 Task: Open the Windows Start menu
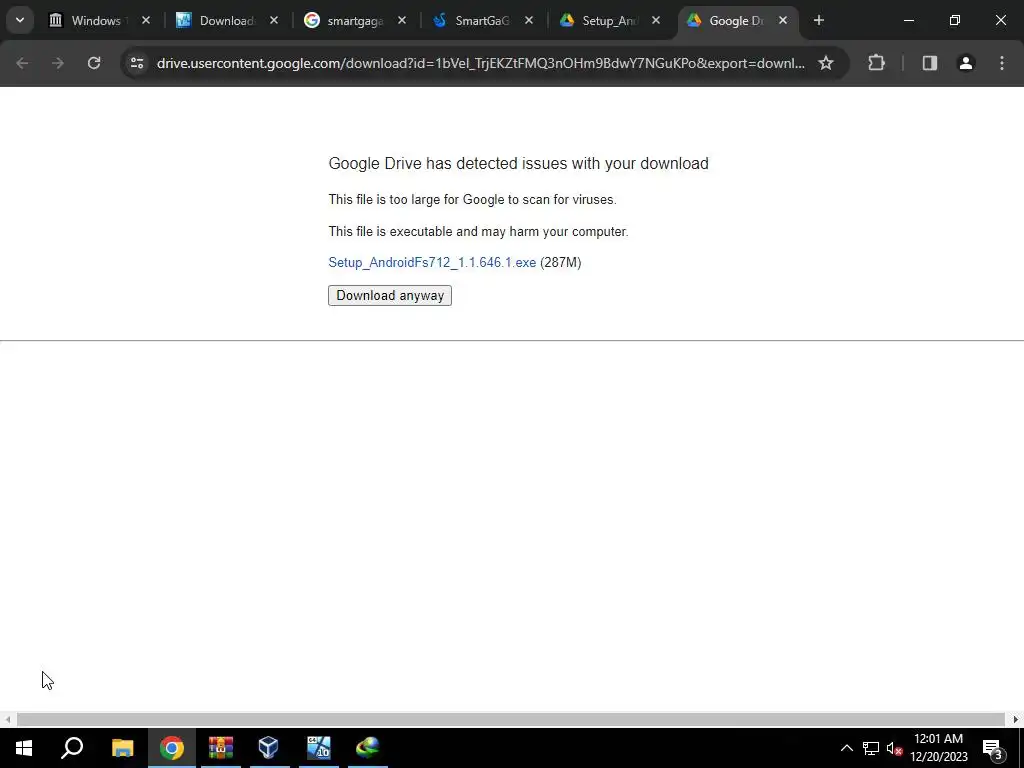pyautogui.click(x=24, y=748)
